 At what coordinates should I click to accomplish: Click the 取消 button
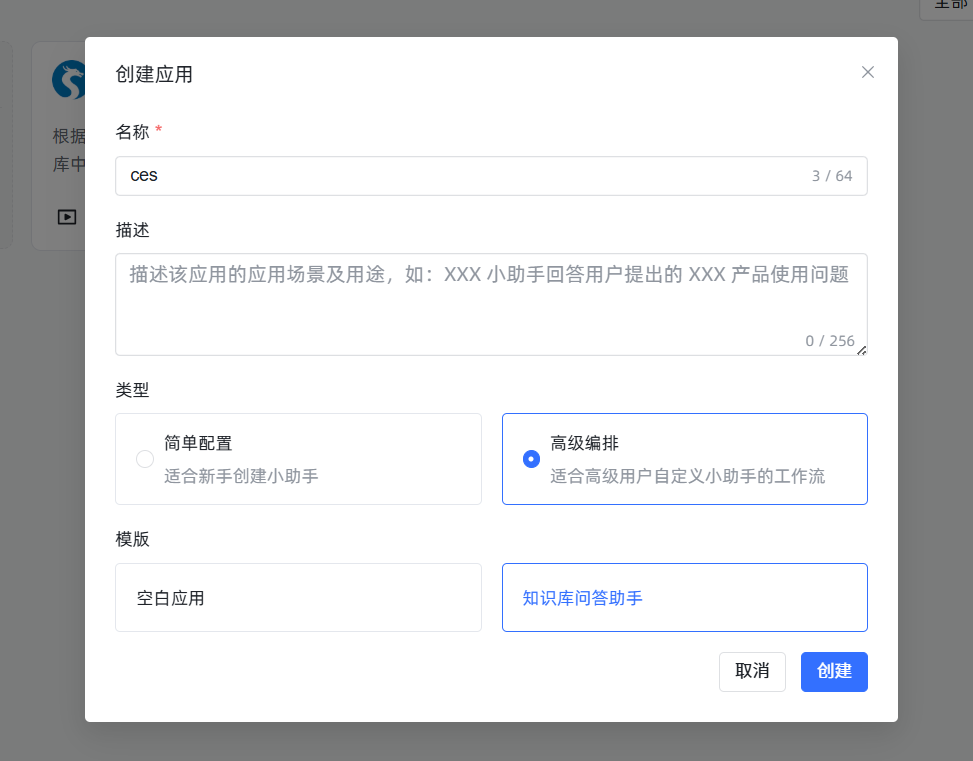click(752, 671)
